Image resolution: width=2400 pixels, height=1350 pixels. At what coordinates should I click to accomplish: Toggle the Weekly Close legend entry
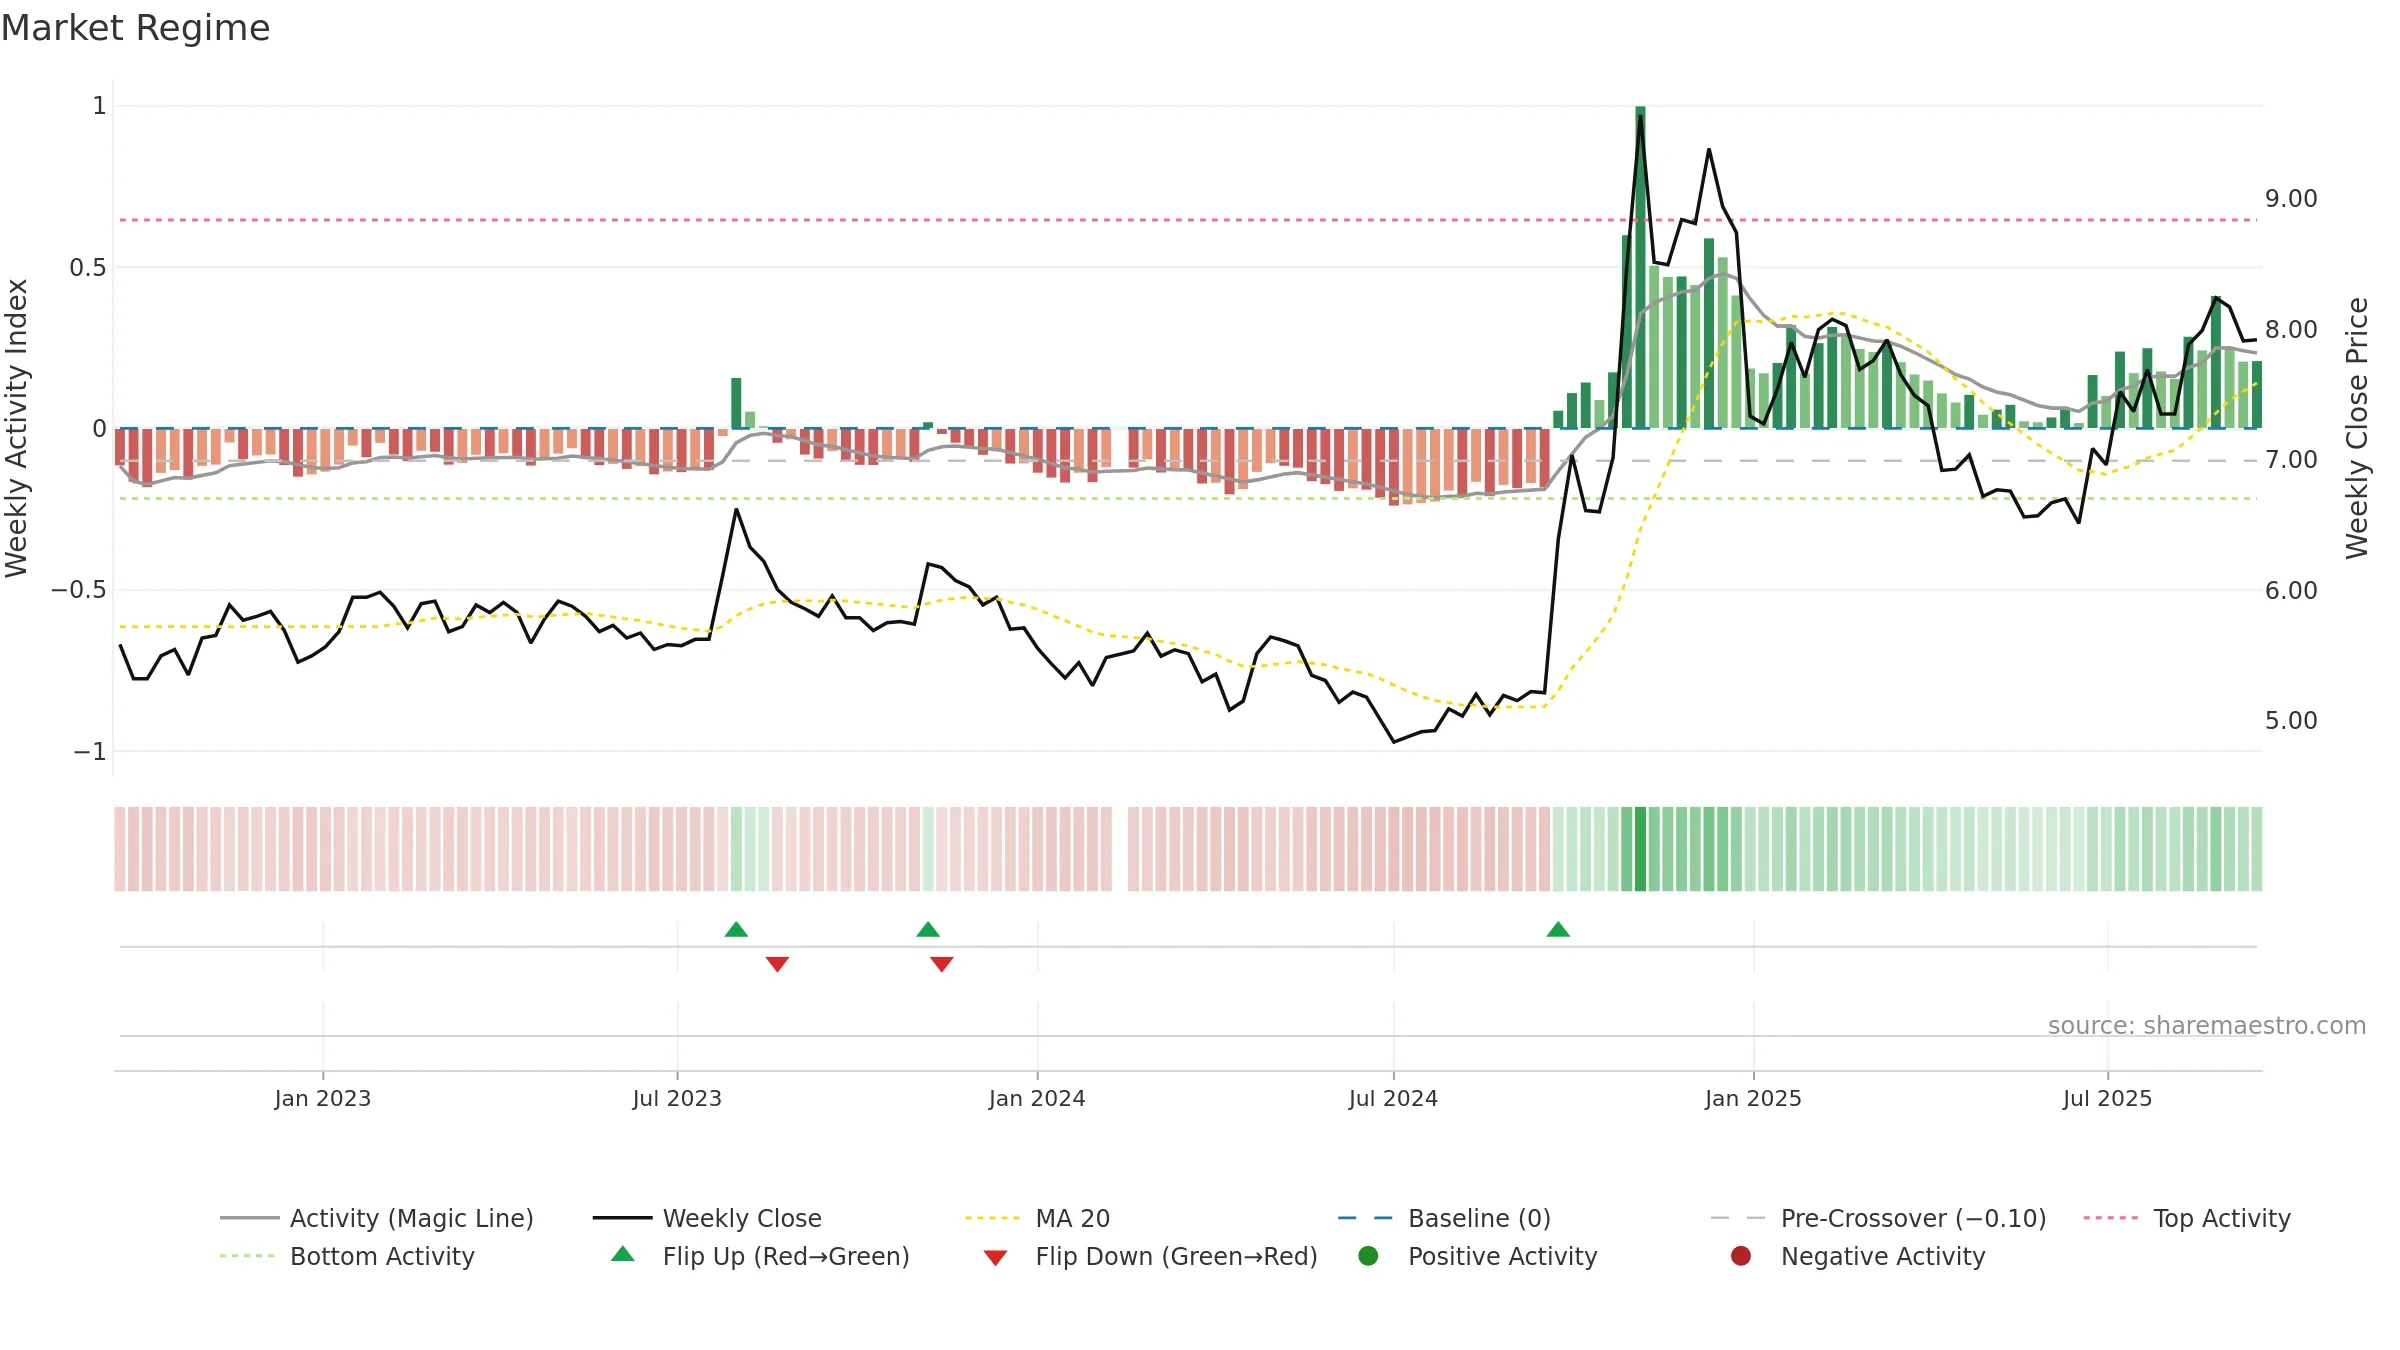point(707,1218)
